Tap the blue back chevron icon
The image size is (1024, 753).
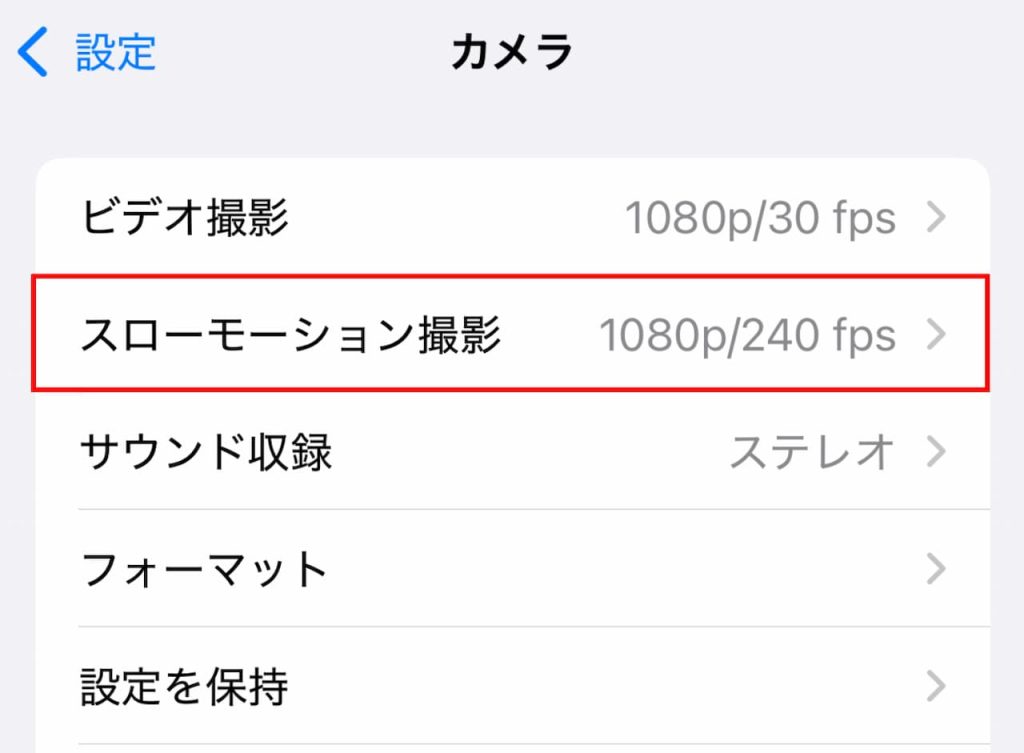[x=32, y=52]
